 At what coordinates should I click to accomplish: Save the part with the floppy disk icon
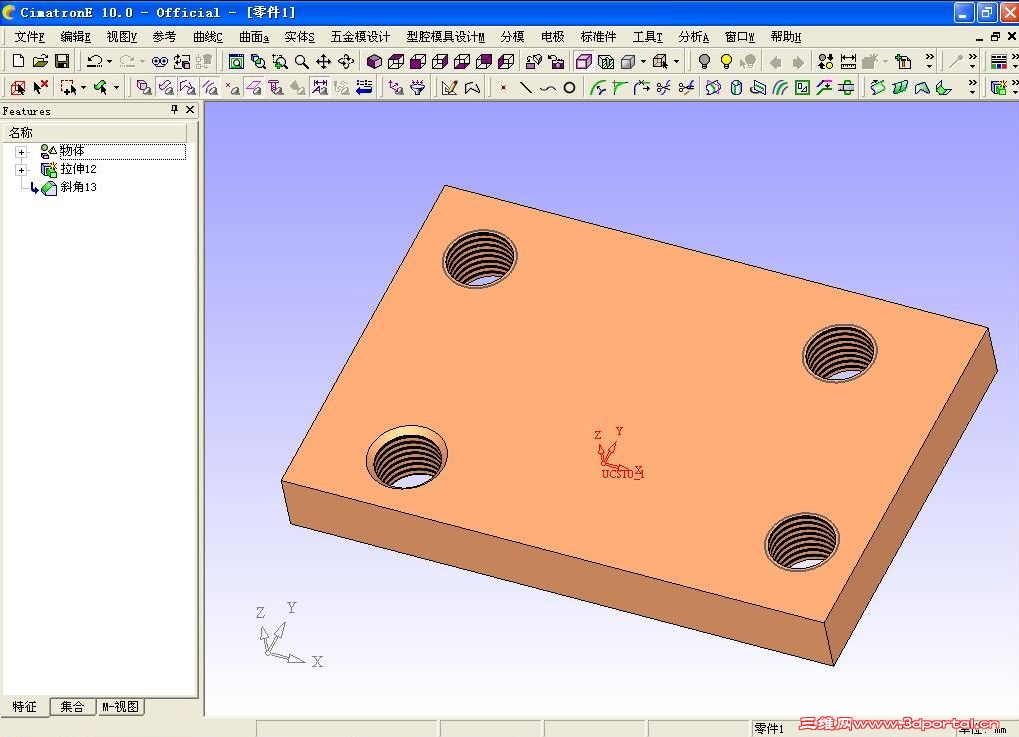[62, 61]
